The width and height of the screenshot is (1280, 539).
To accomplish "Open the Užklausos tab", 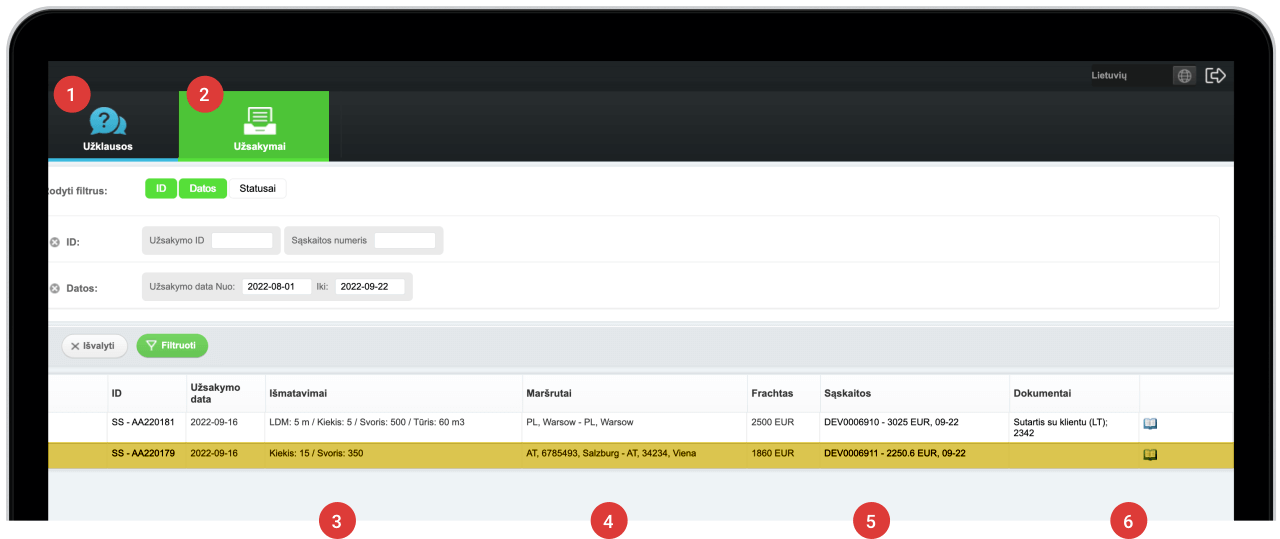I will click(x=107, y=126).
